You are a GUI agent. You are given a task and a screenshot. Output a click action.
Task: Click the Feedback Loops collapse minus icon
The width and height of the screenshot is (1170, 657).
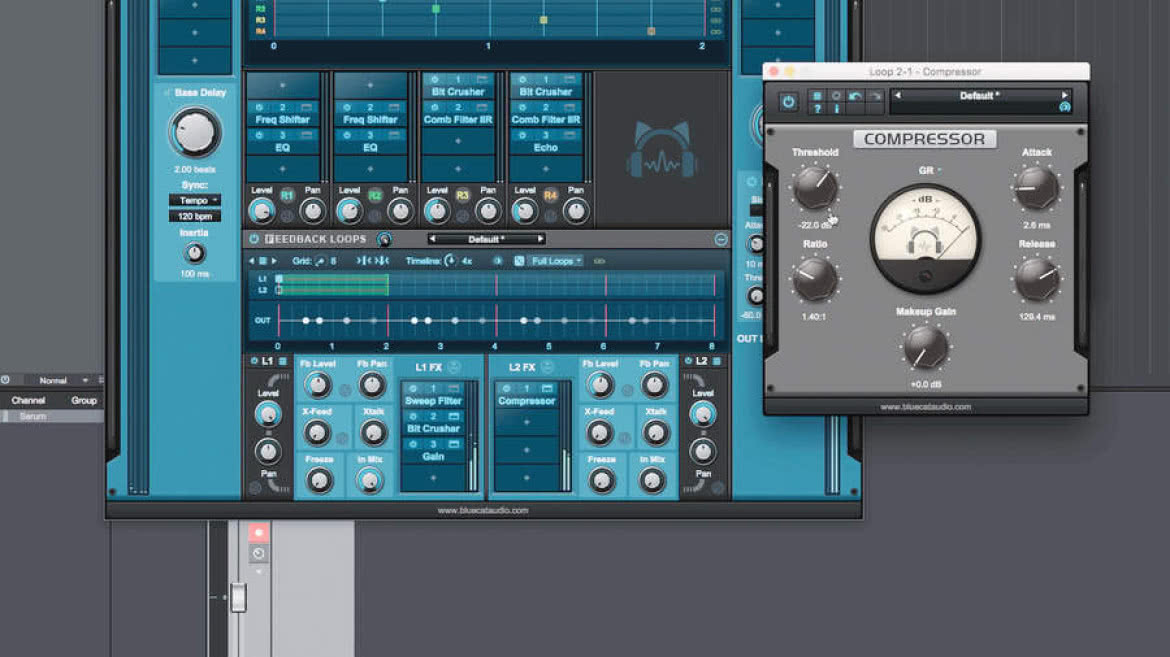coord(720,240)
